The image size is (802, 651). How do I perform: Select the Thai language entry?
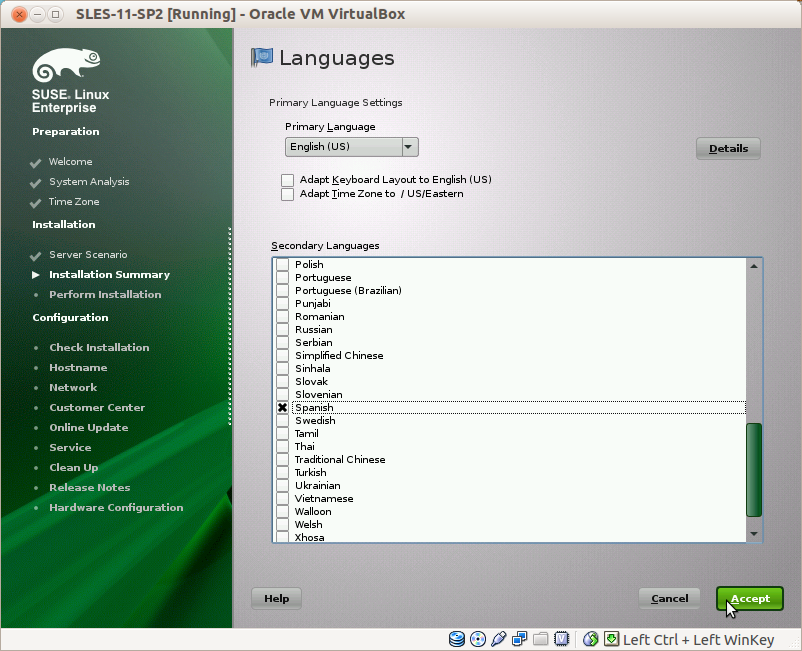[x=509, y=446]
